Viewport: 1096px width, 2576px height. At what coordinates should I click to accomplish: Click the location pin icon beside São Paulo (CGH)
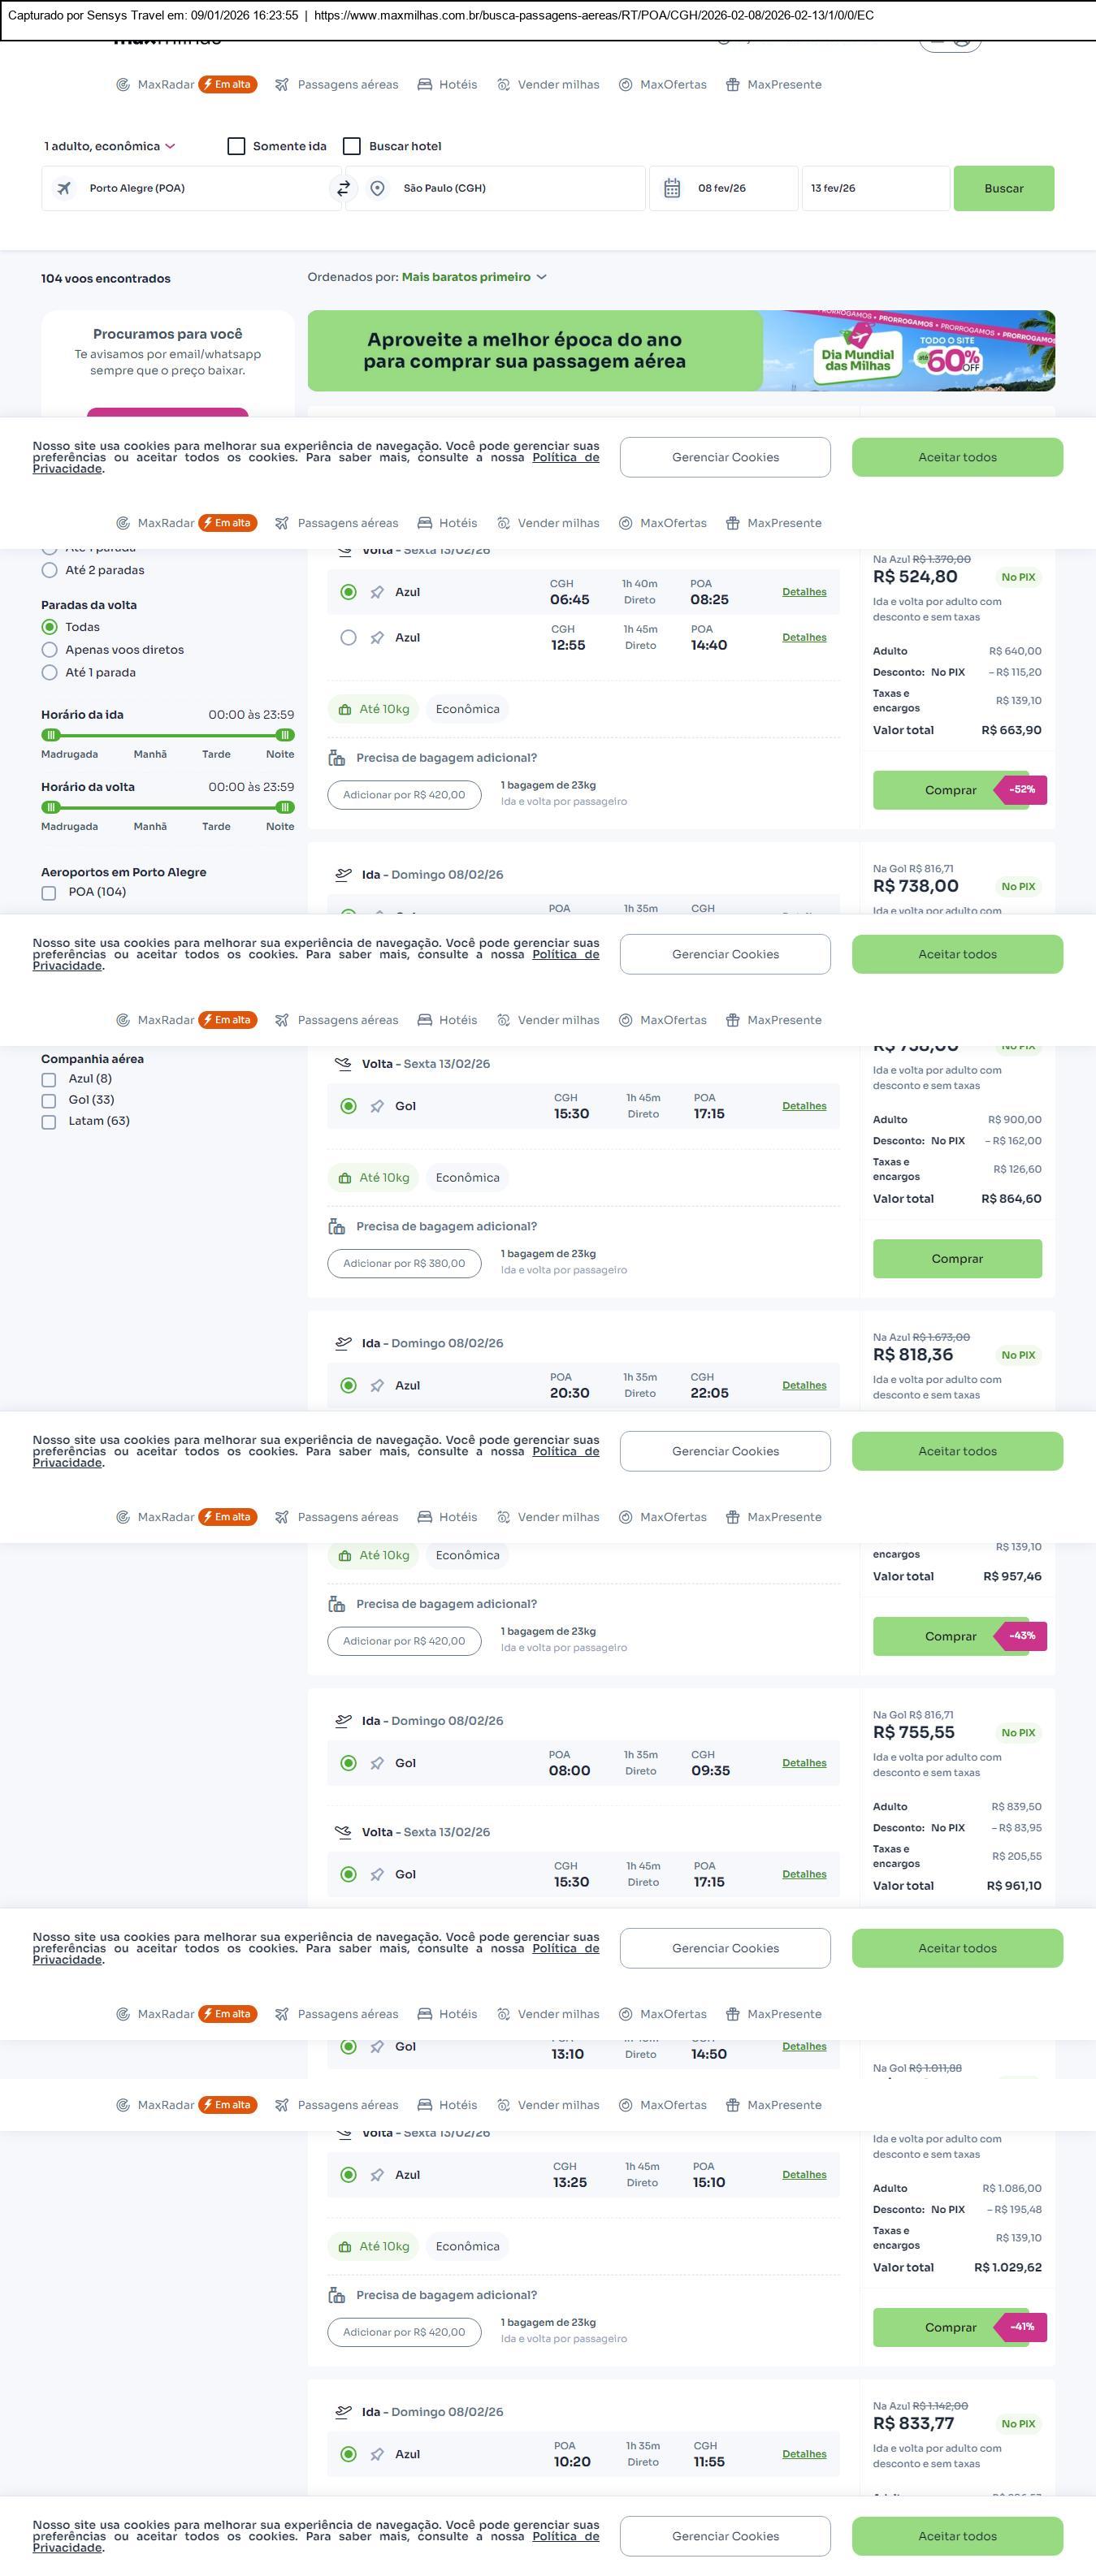click(x=377, y=188)
